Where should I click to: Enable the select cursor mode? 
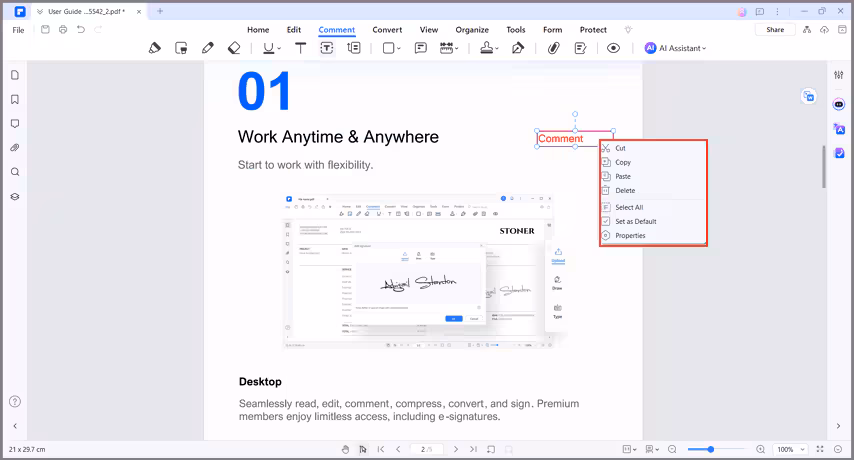pos(363,449)
